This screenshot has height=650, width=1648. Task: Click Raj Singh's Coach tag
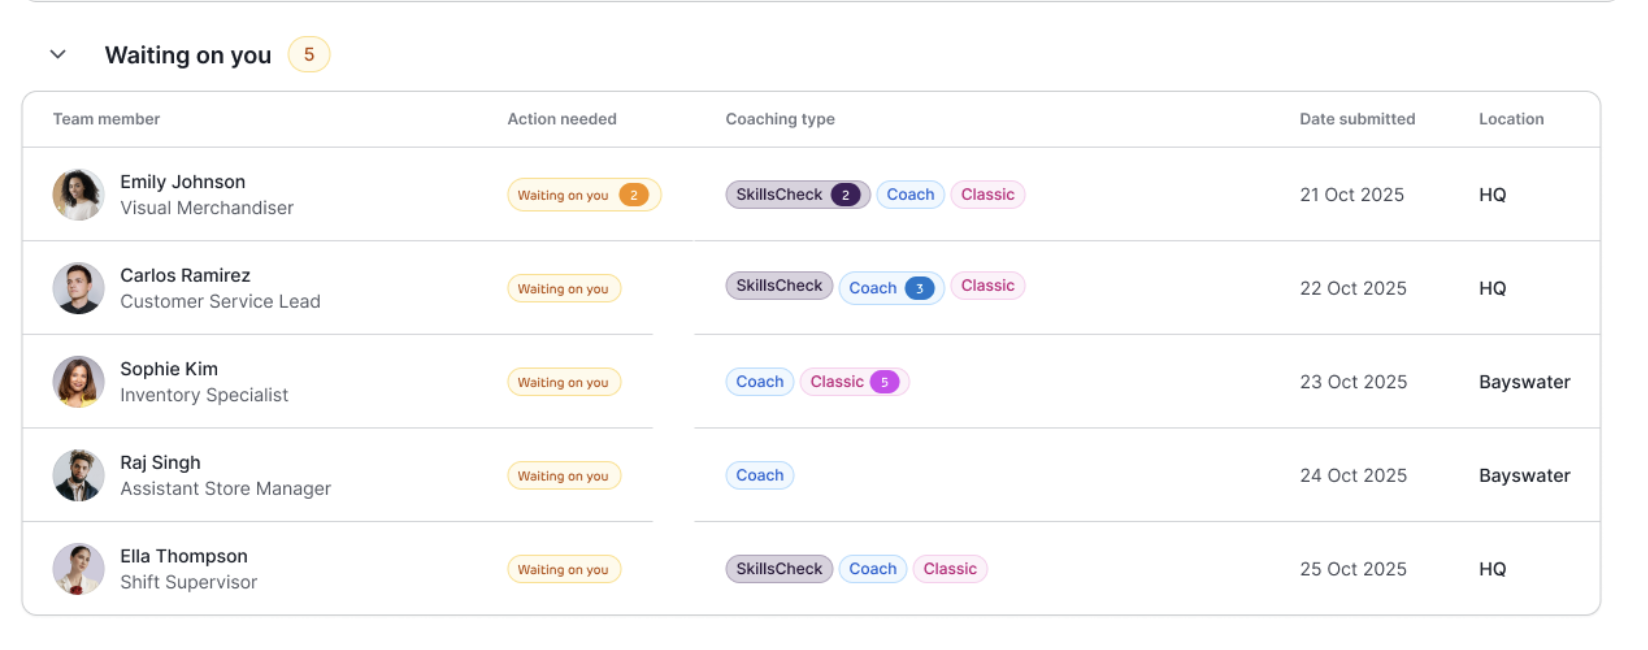[759, 475]
